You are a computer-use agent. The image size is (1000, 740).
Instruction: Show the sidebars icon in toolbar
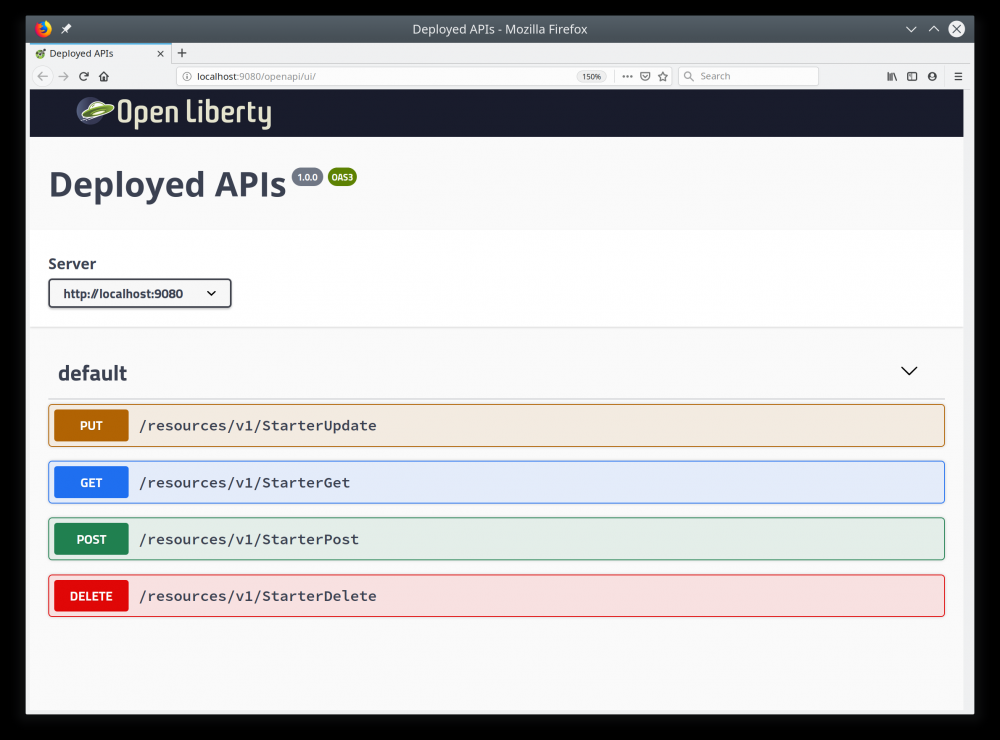point(912,76)
